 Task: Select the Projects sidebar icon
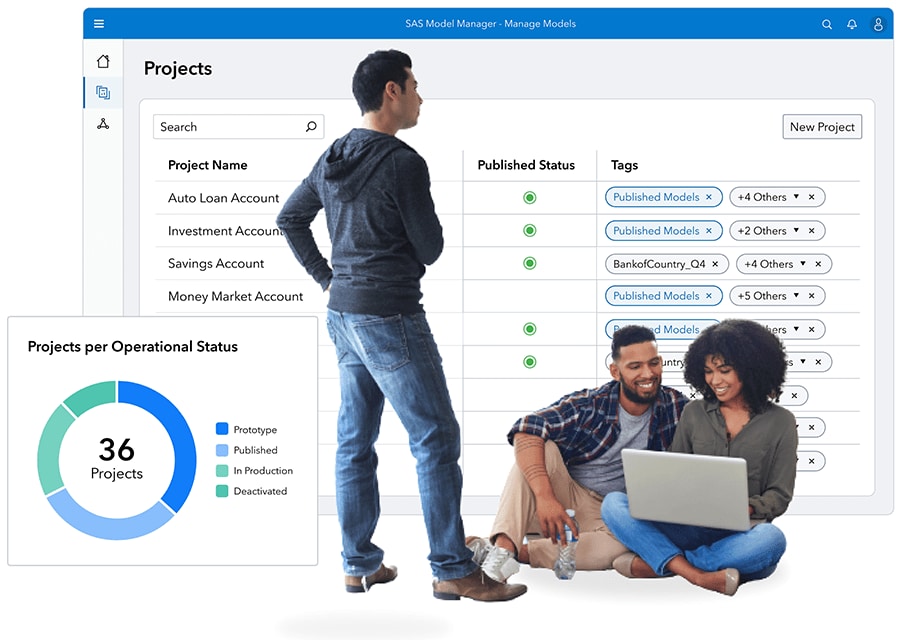(x=103, y=93)
